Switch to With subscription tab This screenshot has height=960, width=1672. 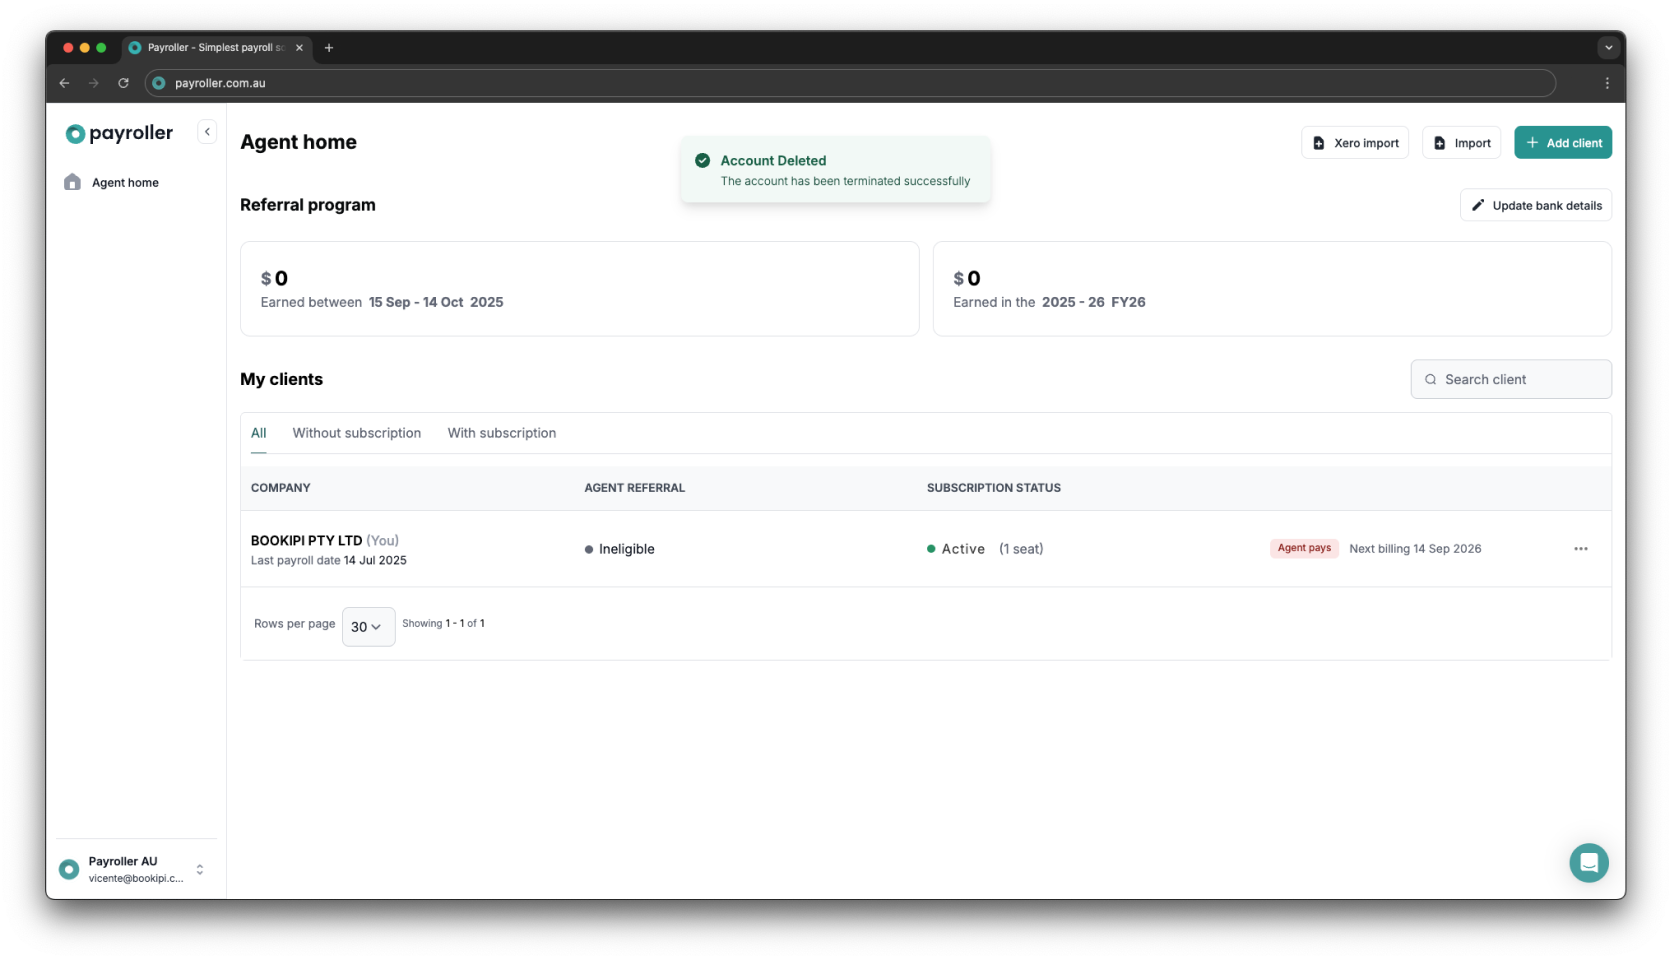[x=502, y=433]
